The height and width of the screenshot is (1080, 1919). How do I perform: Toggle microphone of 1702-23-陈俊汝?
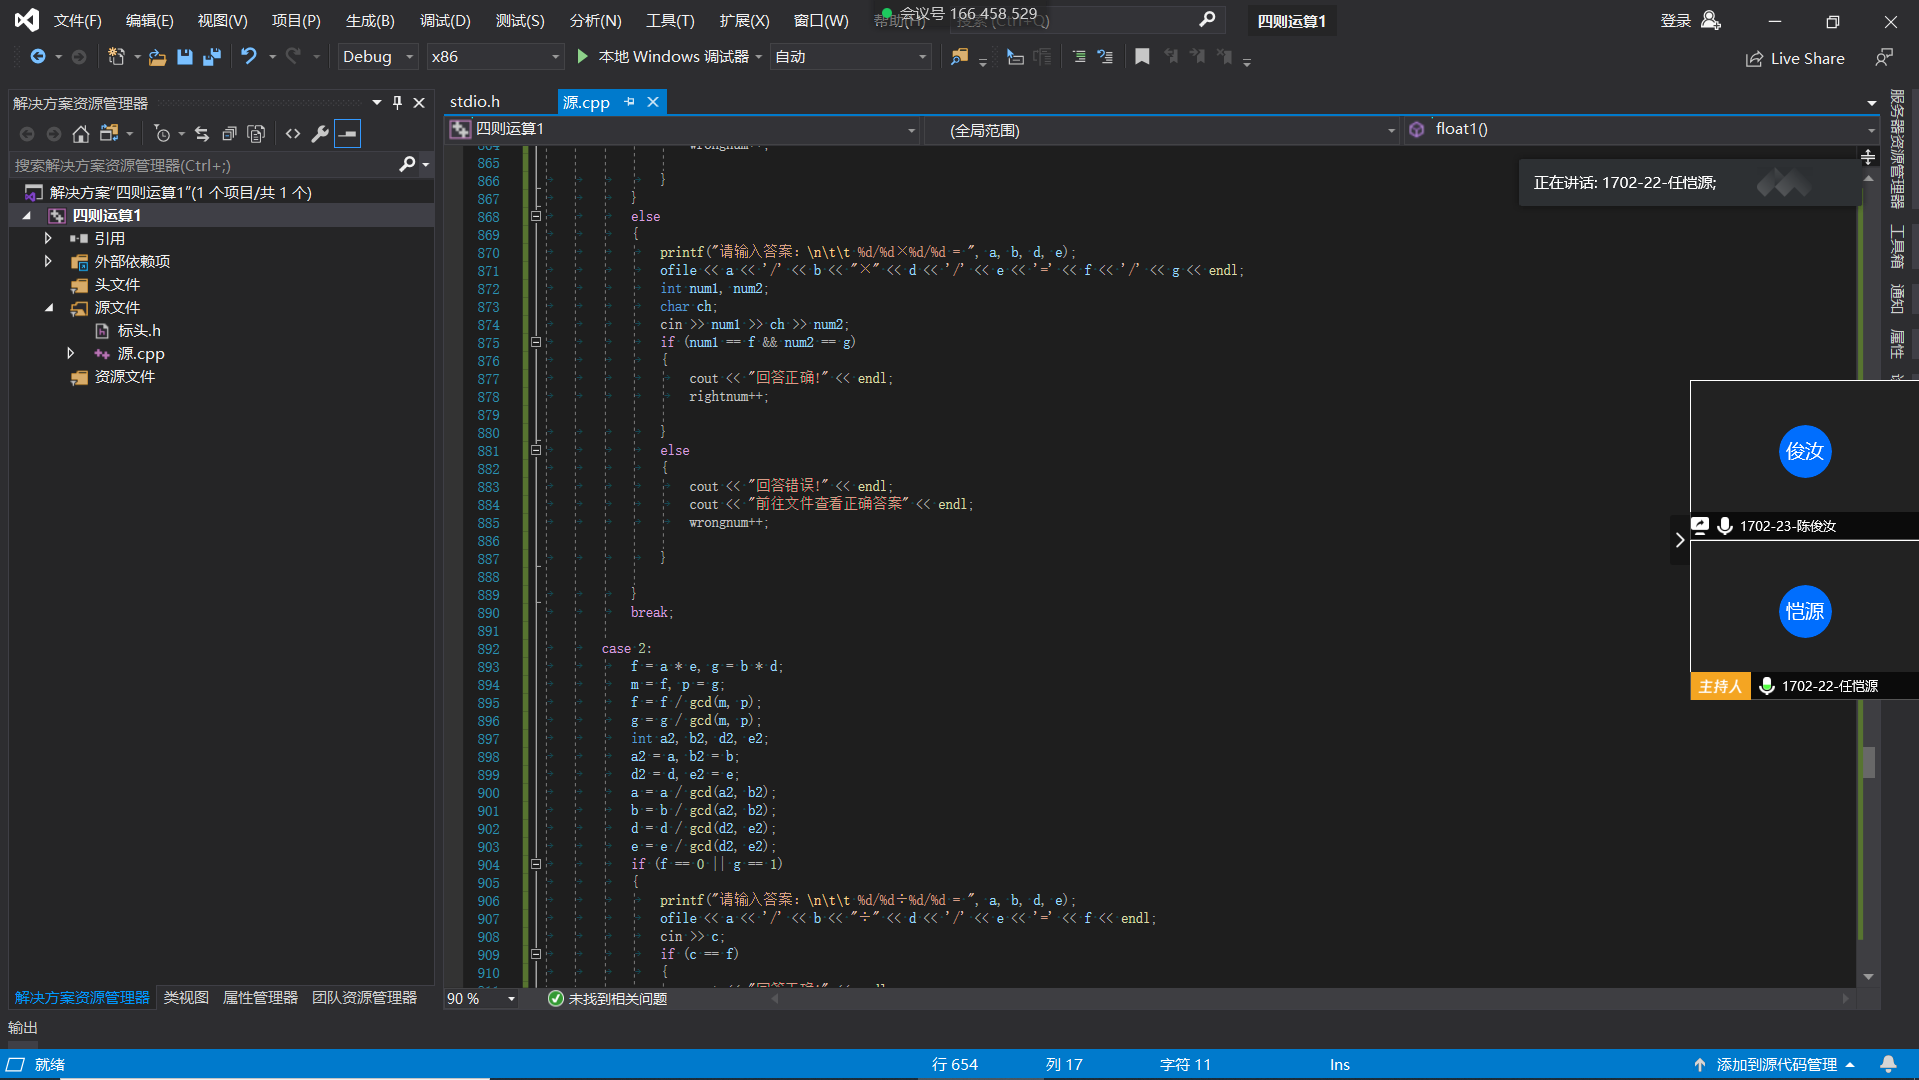click(x=1725, y=526)
